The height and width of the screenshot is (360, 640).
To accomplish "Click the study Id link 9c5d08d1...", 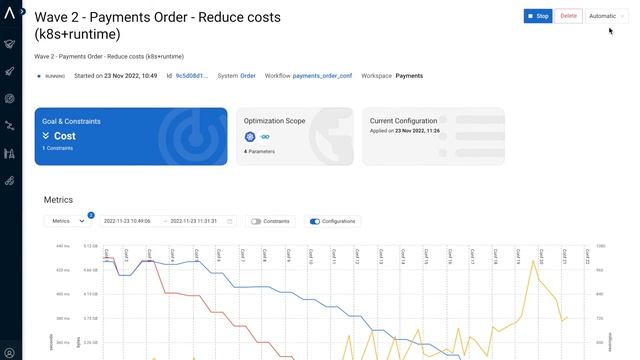I will 191,76.
